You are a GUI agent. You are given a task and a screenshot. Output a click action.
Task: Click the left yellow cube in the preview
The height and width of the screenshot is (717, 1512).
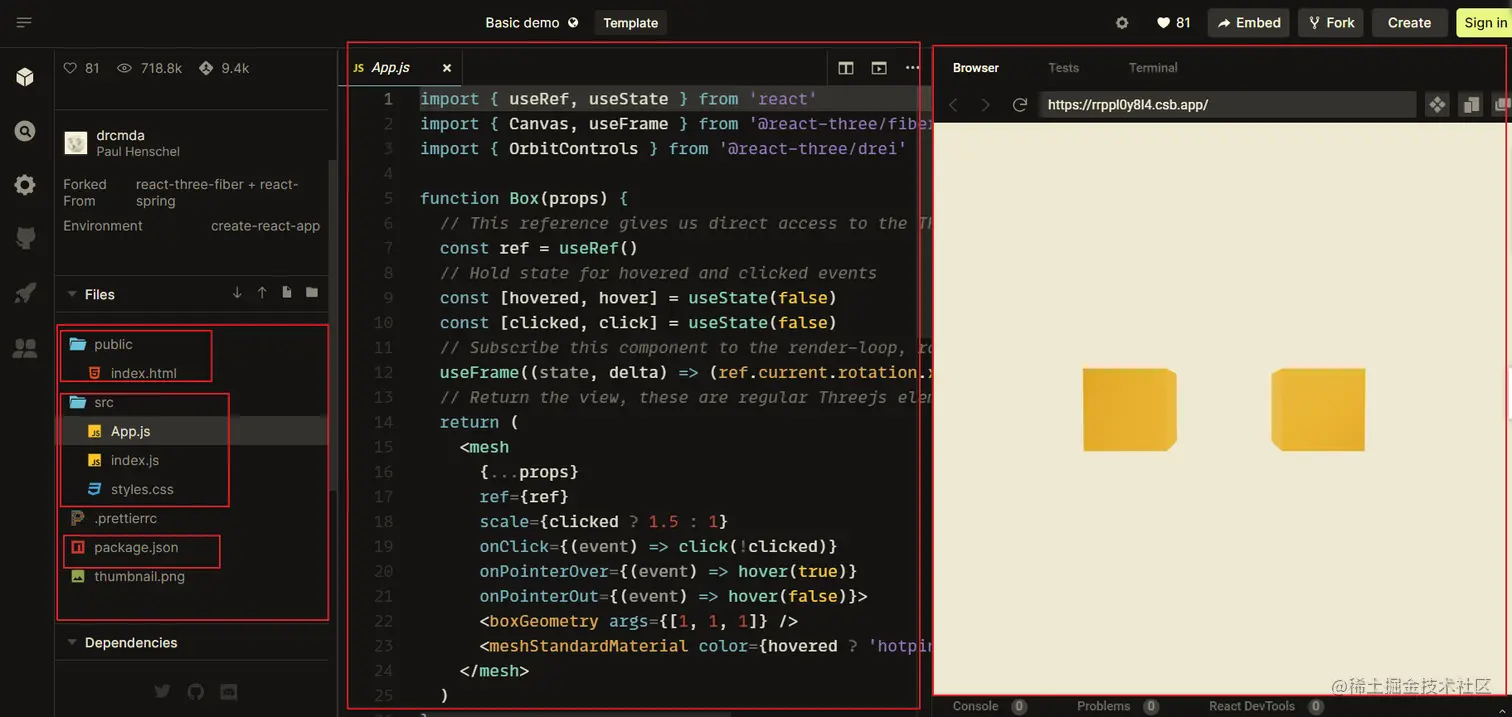pyautogui.click(x=1130, y=410)
